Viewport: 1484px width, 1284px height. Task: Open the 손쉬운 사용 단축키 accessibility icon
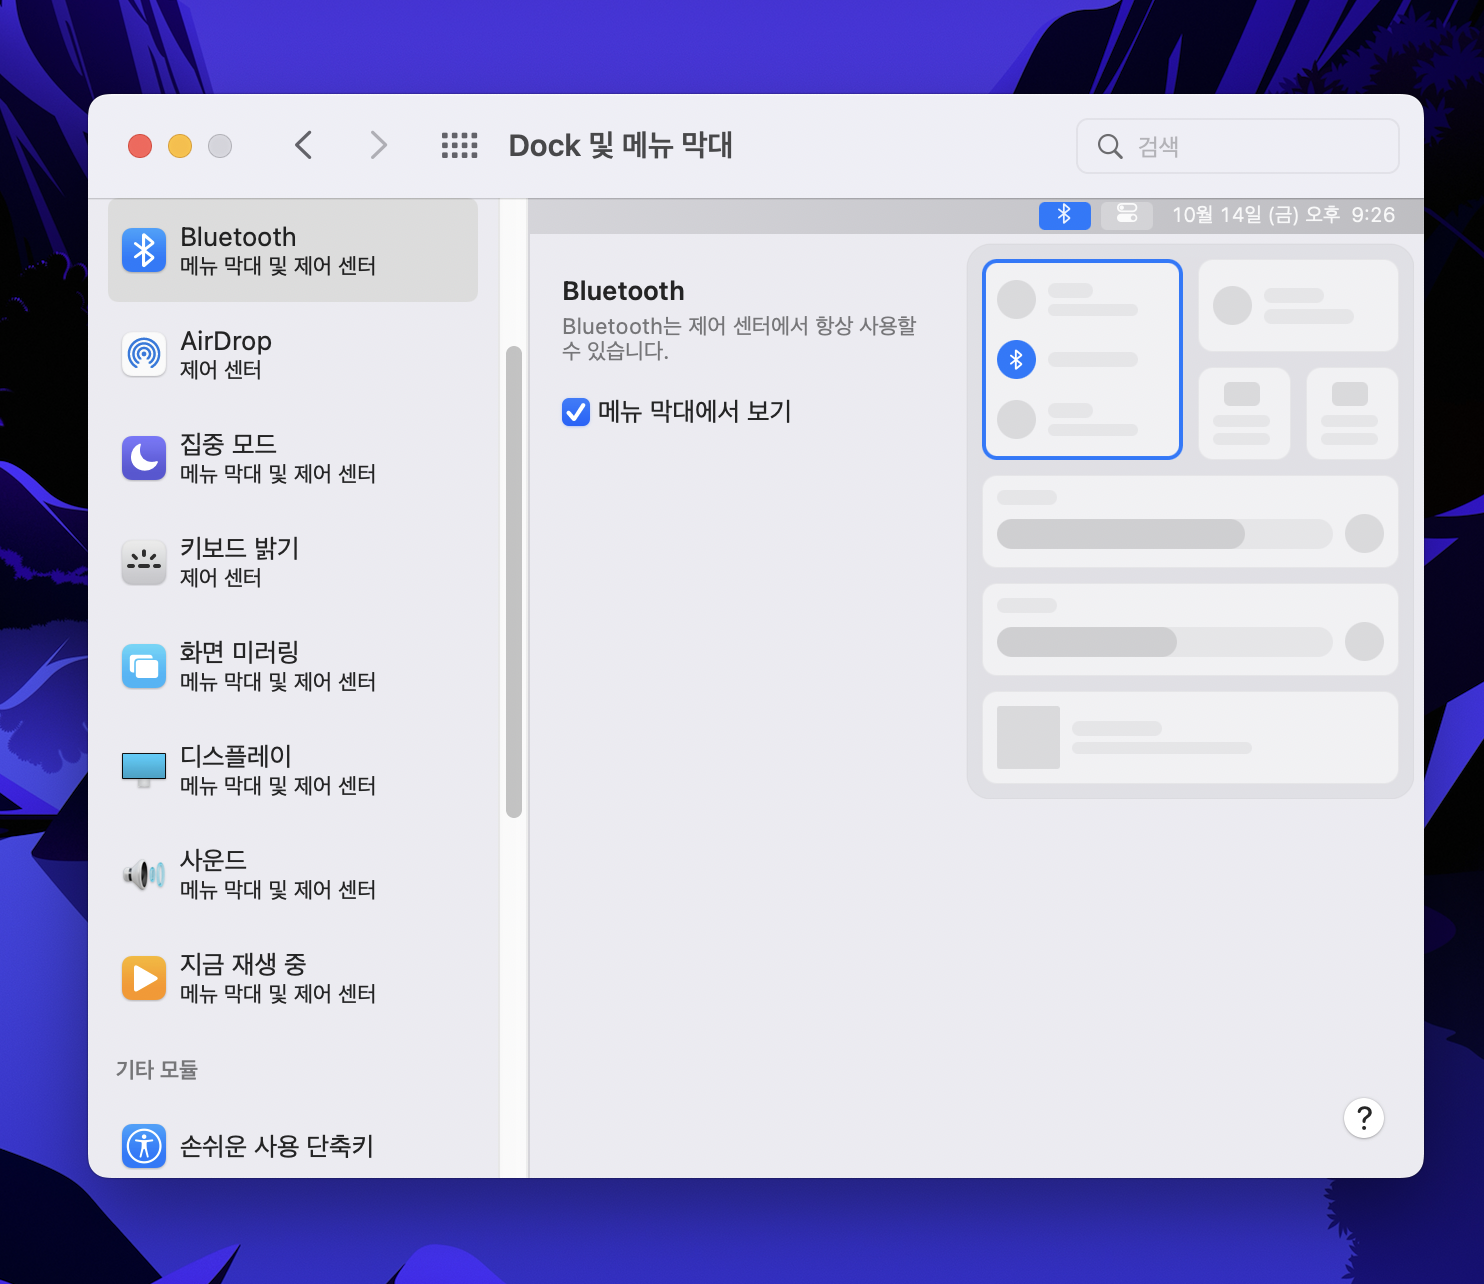pos(144,1146)
